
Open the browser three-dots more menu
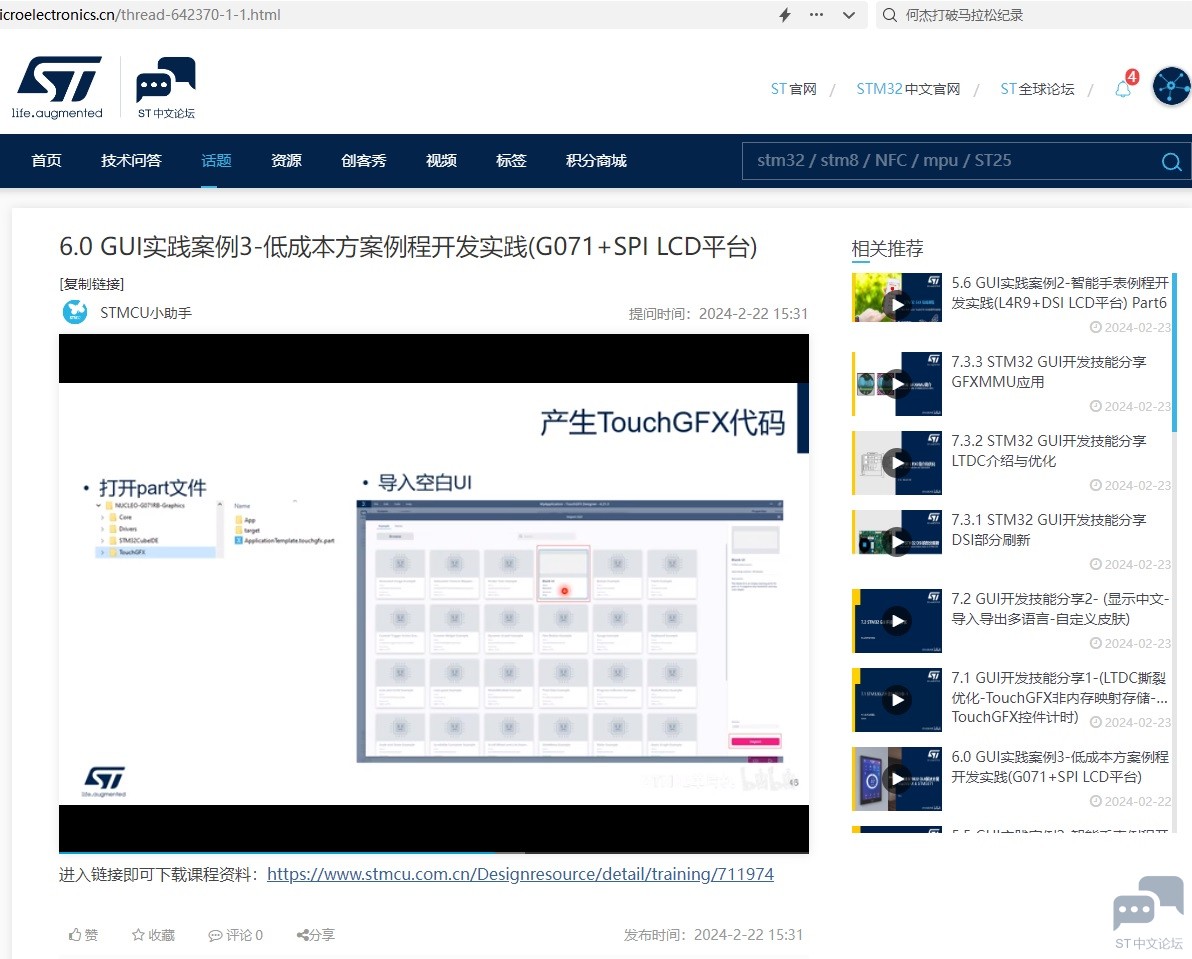[816, 14]
